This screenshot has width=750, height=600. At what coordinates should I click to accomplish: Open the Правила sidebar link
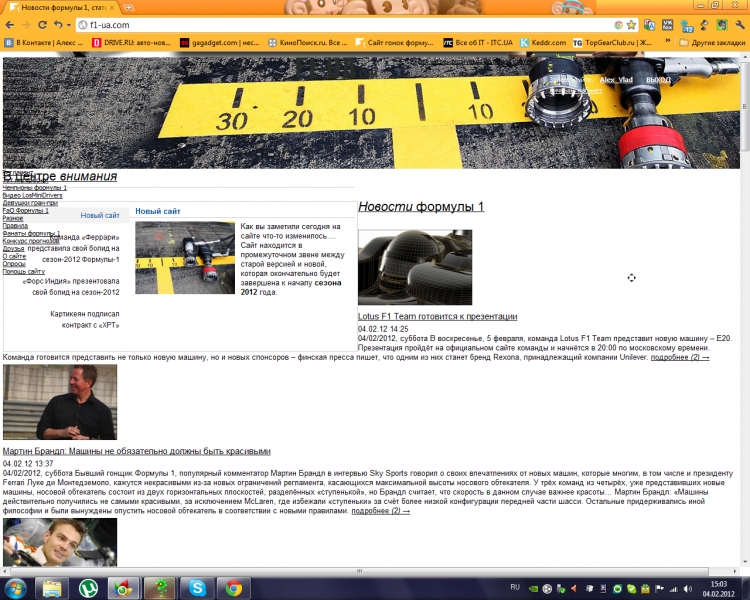pyautogui.click(x=15, y=225)
